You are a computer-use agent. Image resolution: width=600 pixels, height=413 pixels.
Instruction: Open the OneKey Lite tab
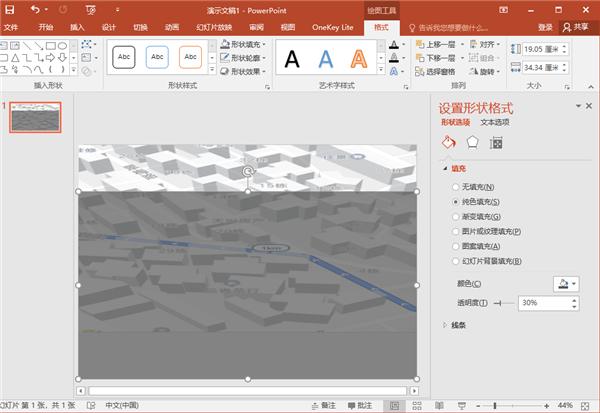333,27
